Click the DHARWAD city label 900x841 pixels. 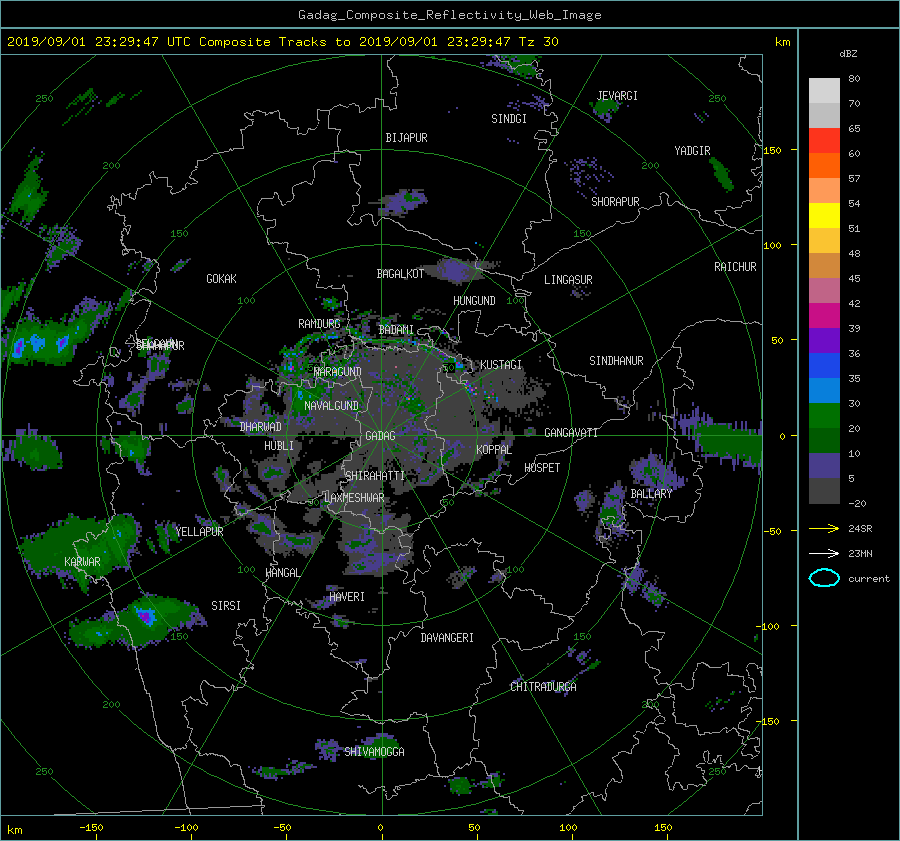(x=261, y=427)
